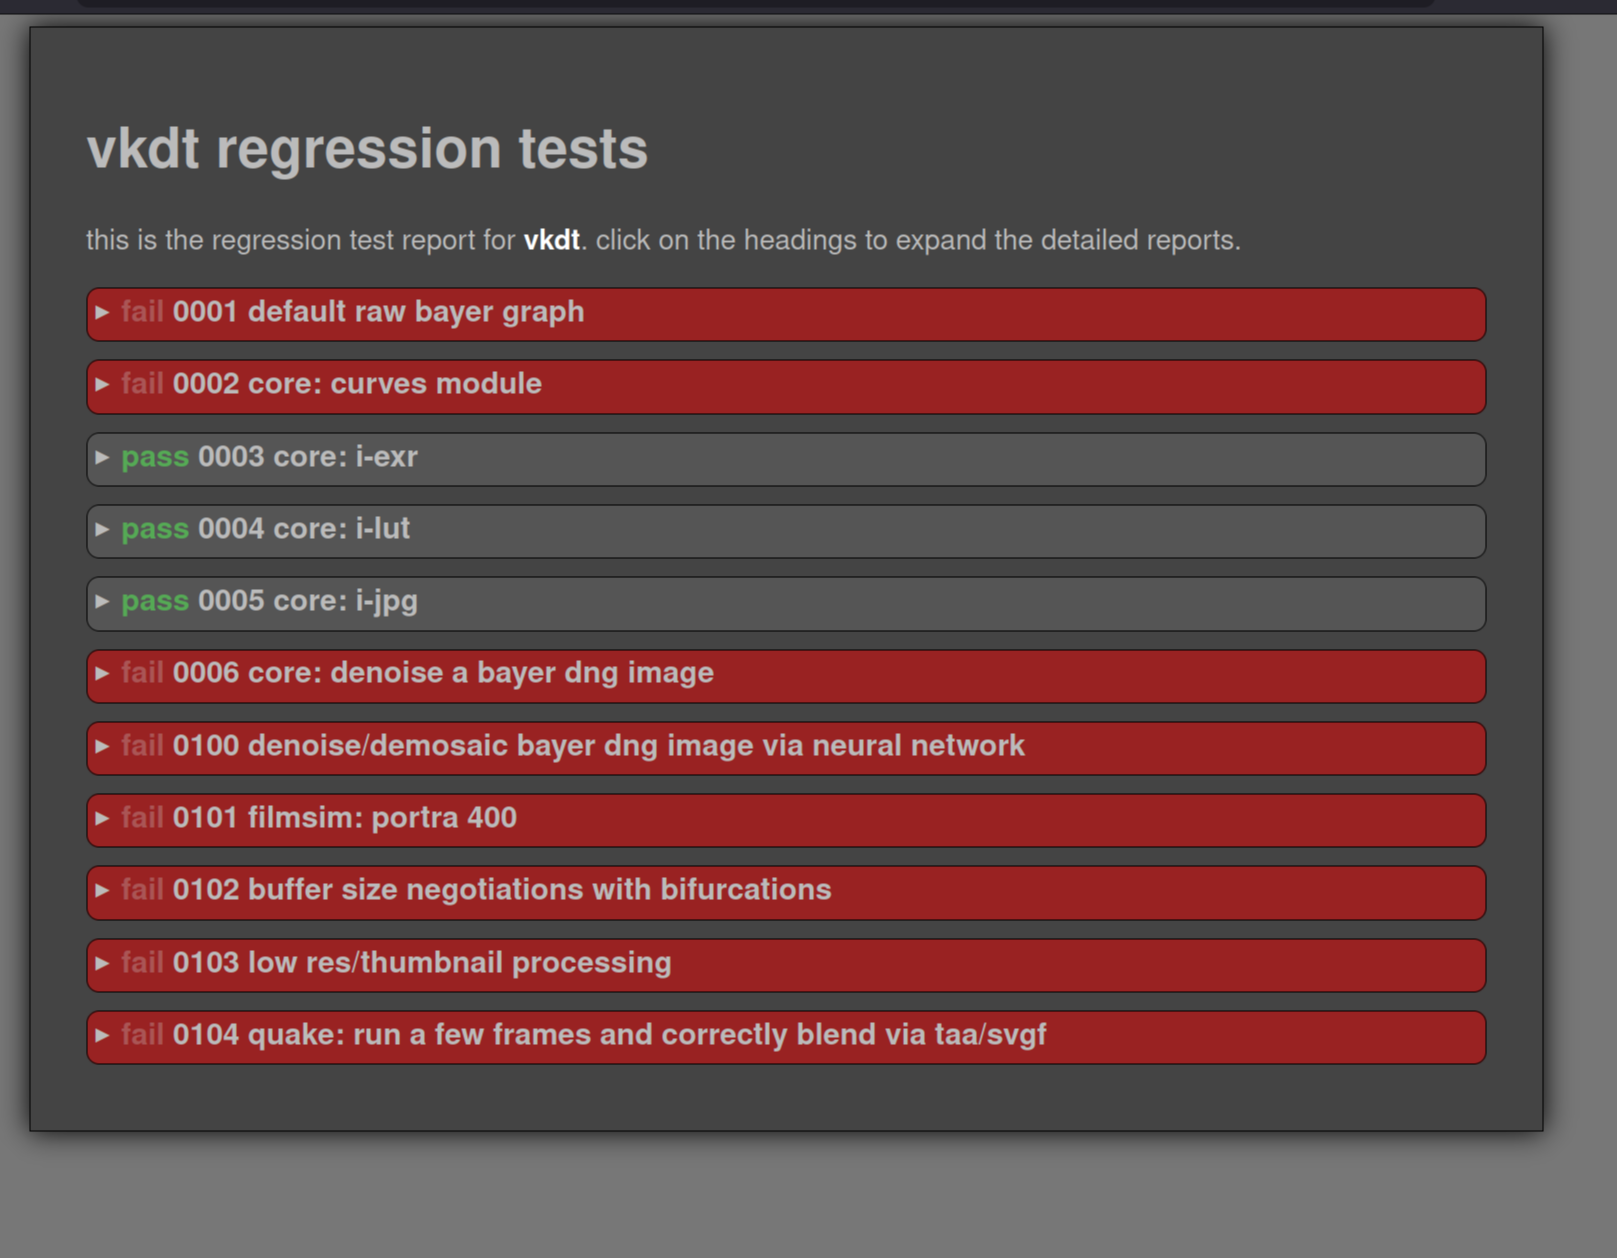Click the disclosure triangle beside 0002 curves module

tap(102, 385)
